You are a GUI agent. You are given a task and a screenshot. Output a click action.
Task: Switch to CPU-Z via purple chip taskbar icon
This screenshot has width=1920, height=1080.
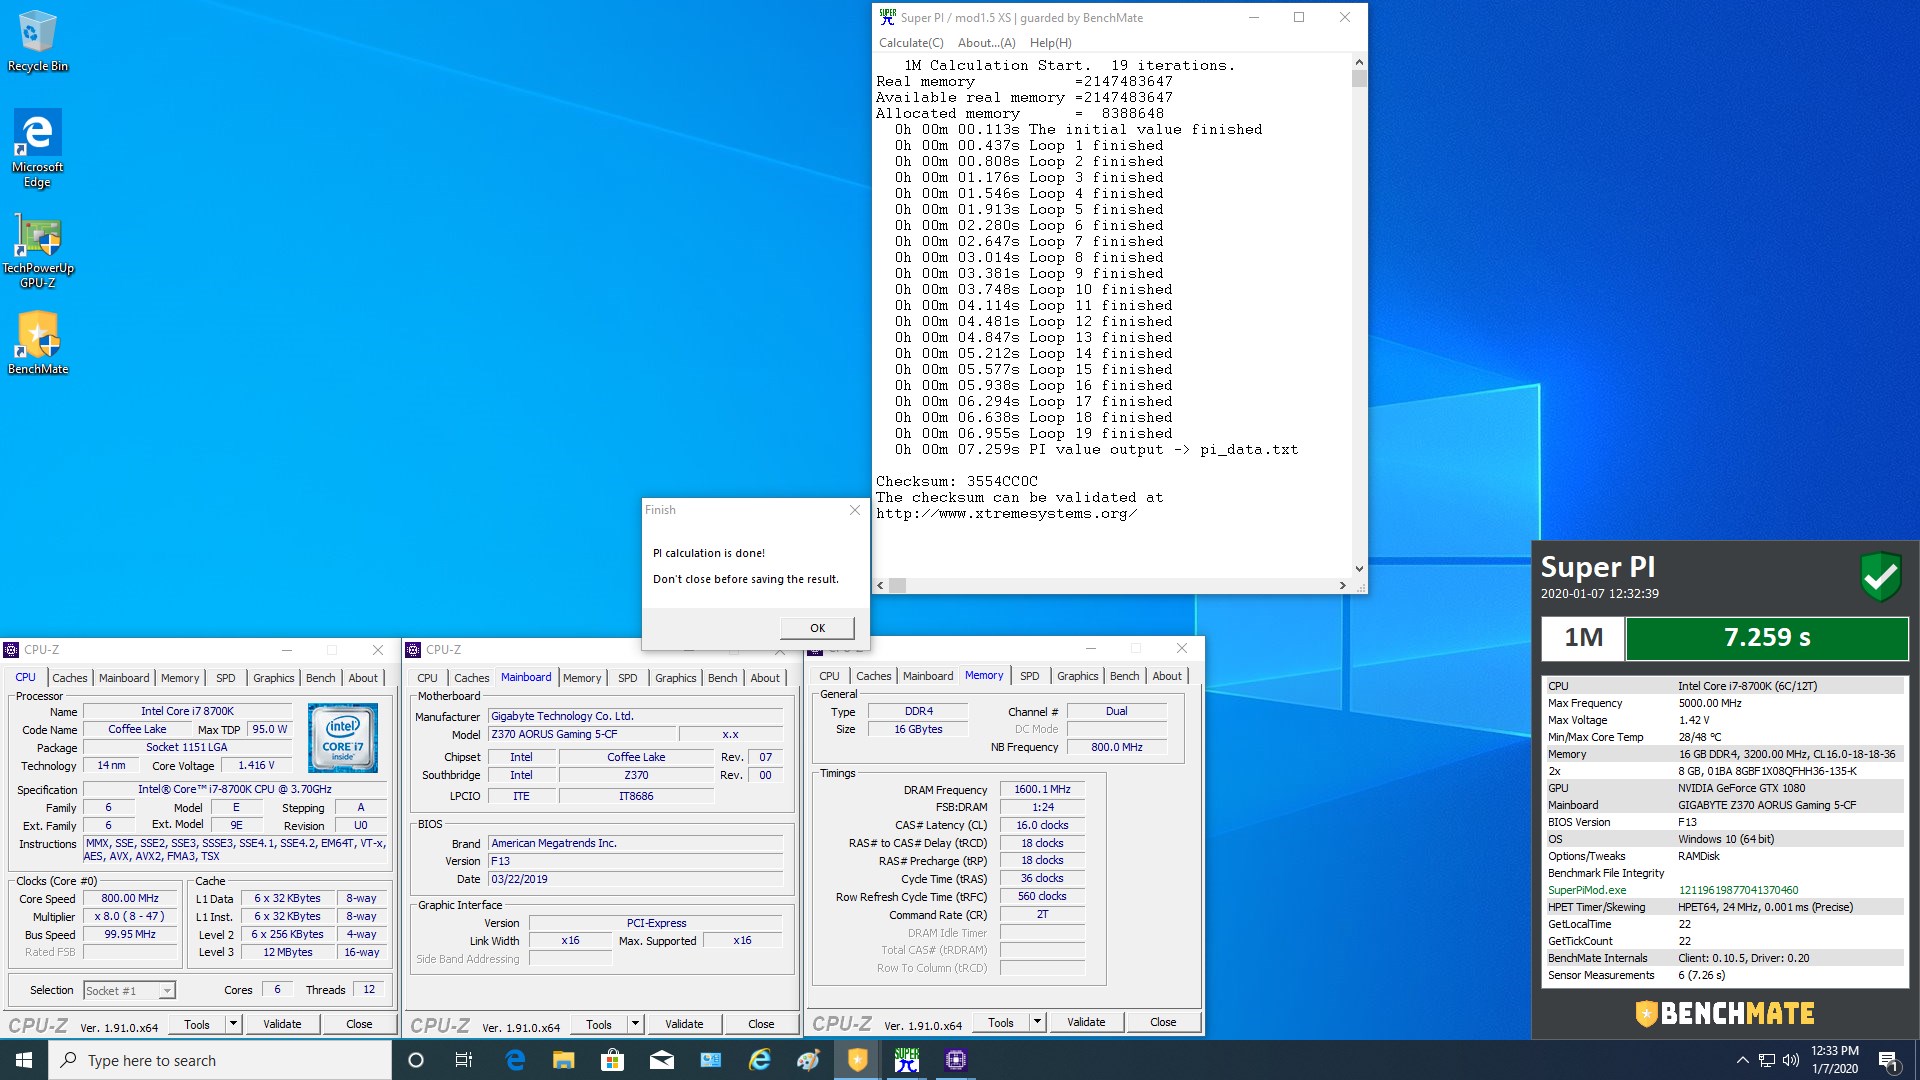coord(956,1060)
